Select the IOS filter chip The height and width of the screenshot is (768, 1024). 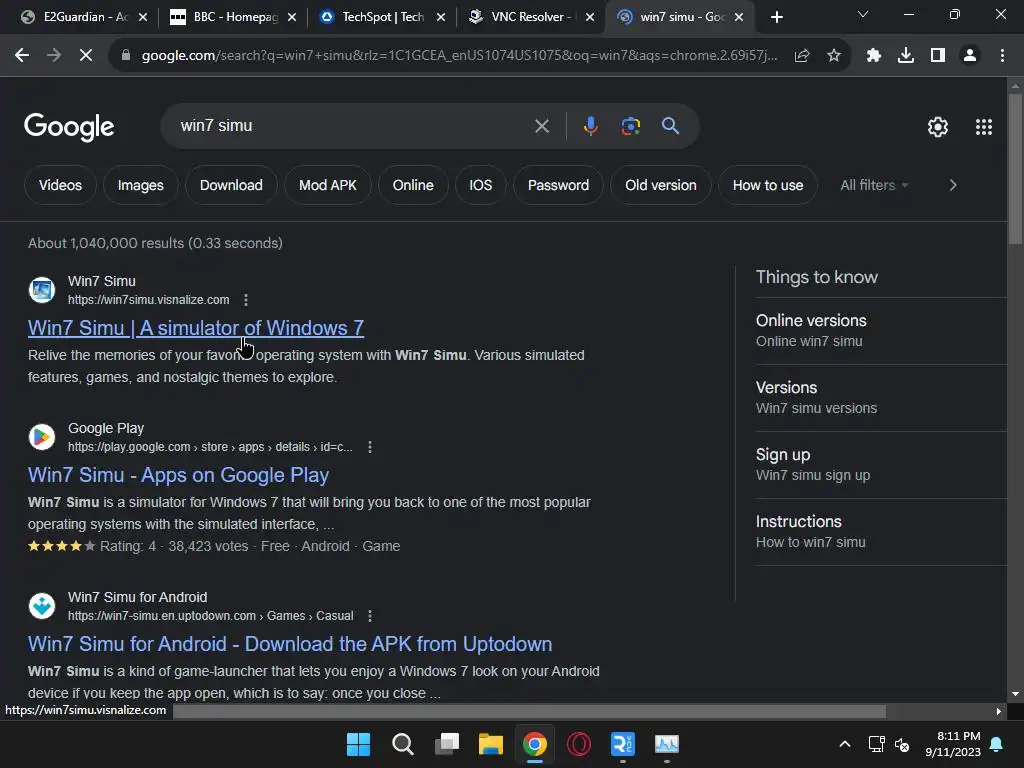pyautogui.click(x=481, y=185)
